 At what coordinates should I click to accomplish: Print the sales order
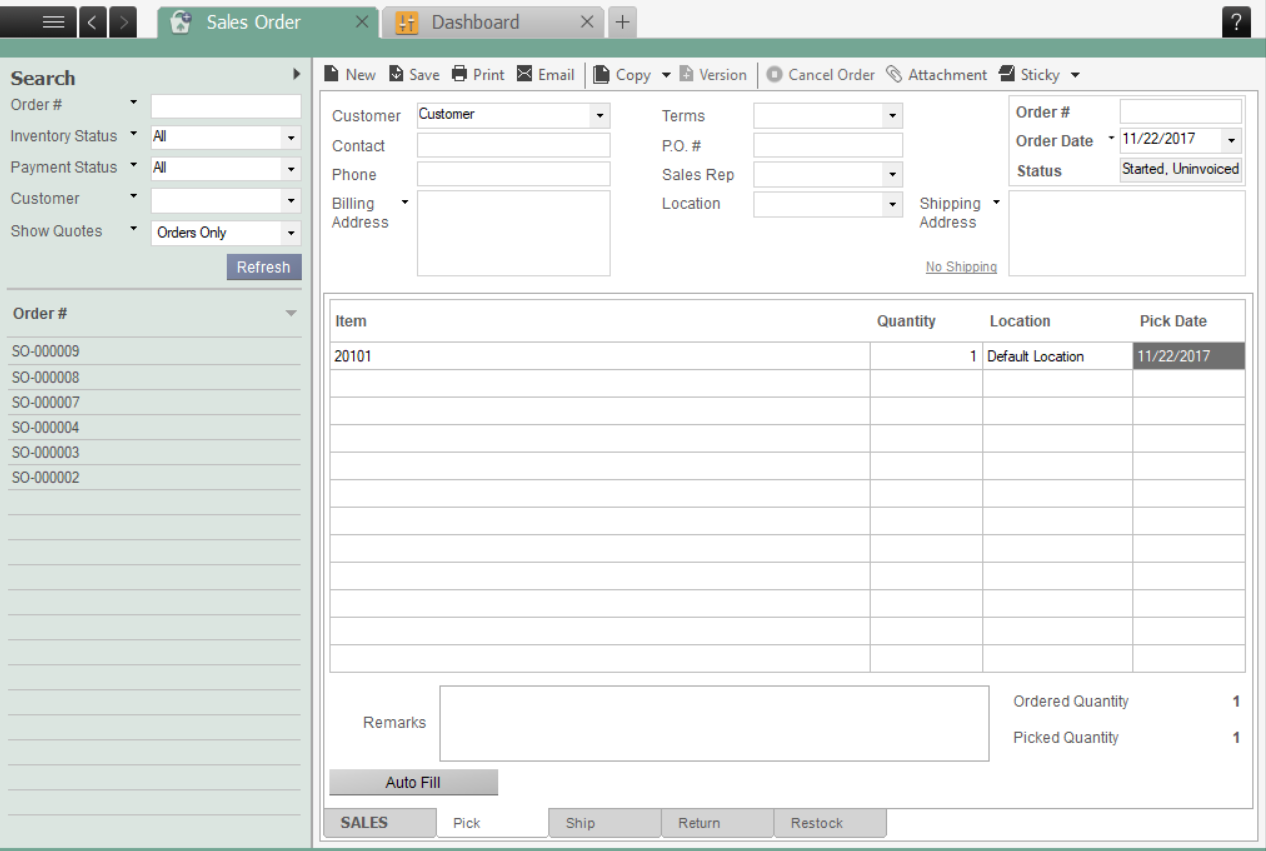(478, 74)
